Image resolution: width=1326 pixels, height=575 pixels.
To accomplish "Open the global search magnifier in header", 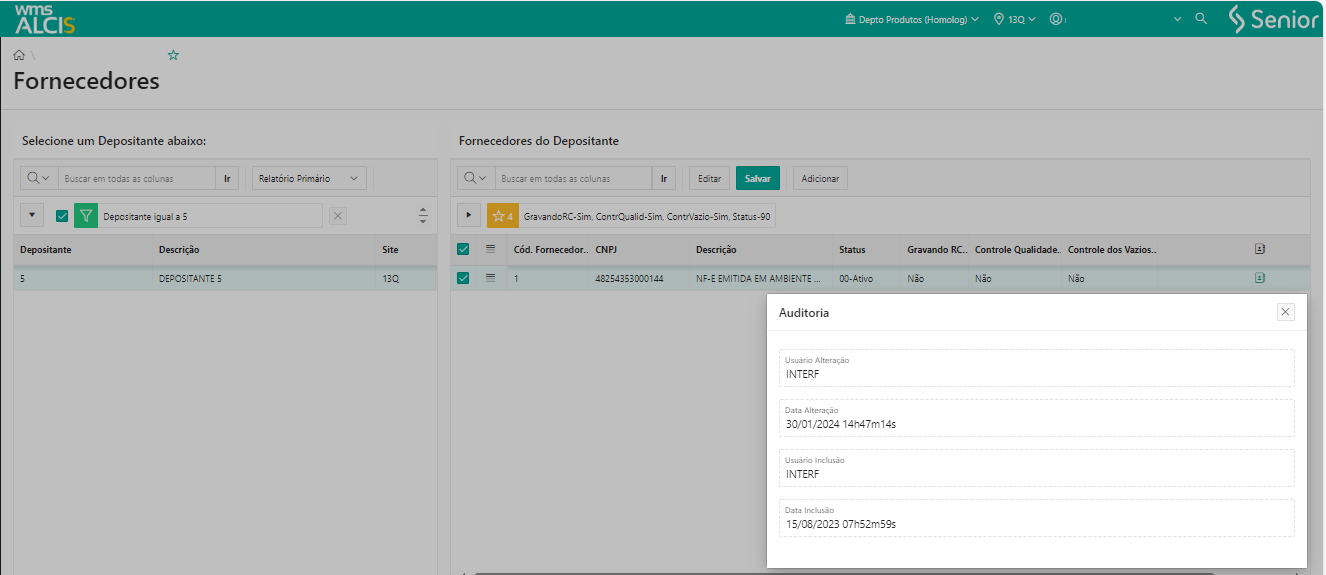I will pyautogui.click(x=1201, y=18).
